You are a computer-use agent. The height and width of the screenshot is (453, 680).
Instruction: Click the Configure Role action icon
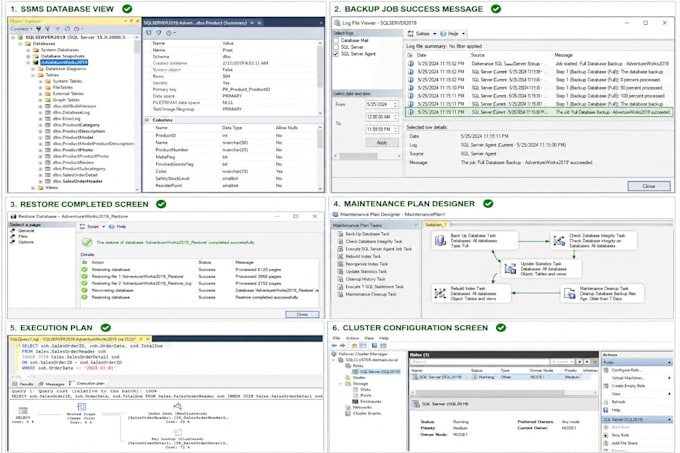pos(606,371)
